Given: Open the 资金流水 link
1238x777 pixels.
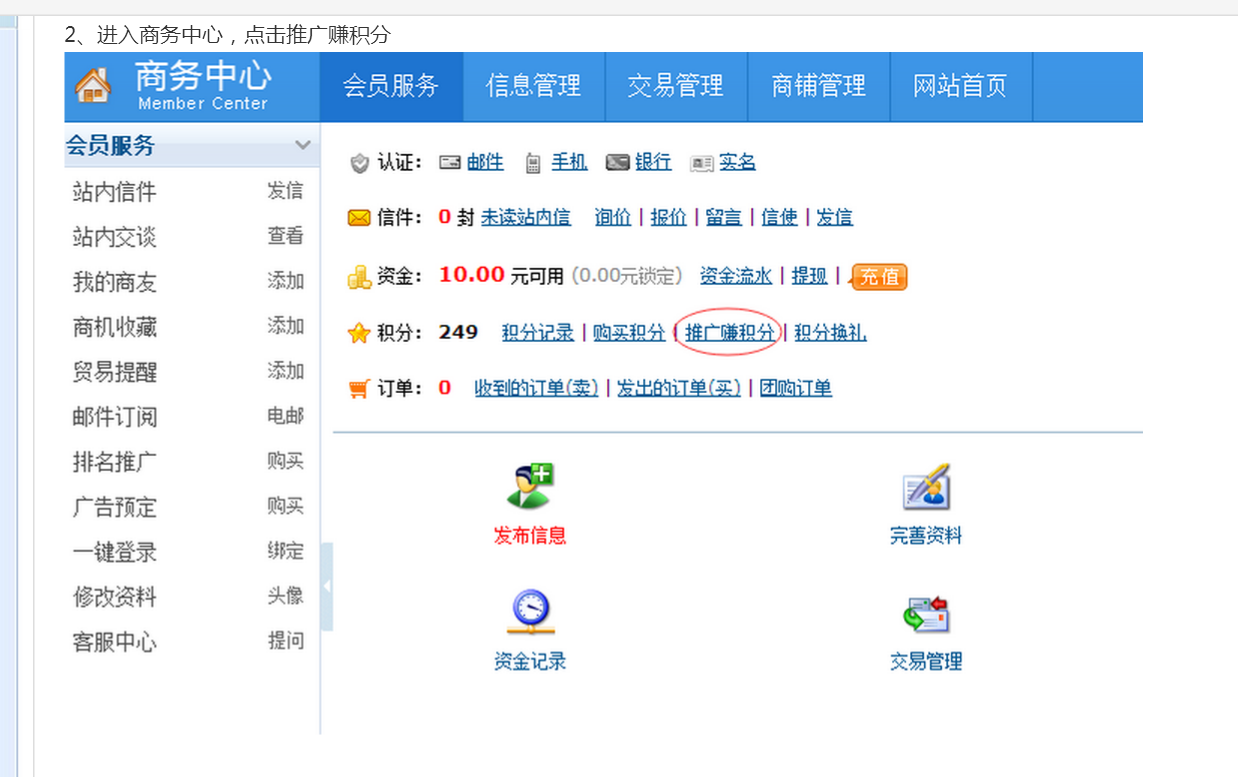Looking at the screenshot, I should 735,276.
